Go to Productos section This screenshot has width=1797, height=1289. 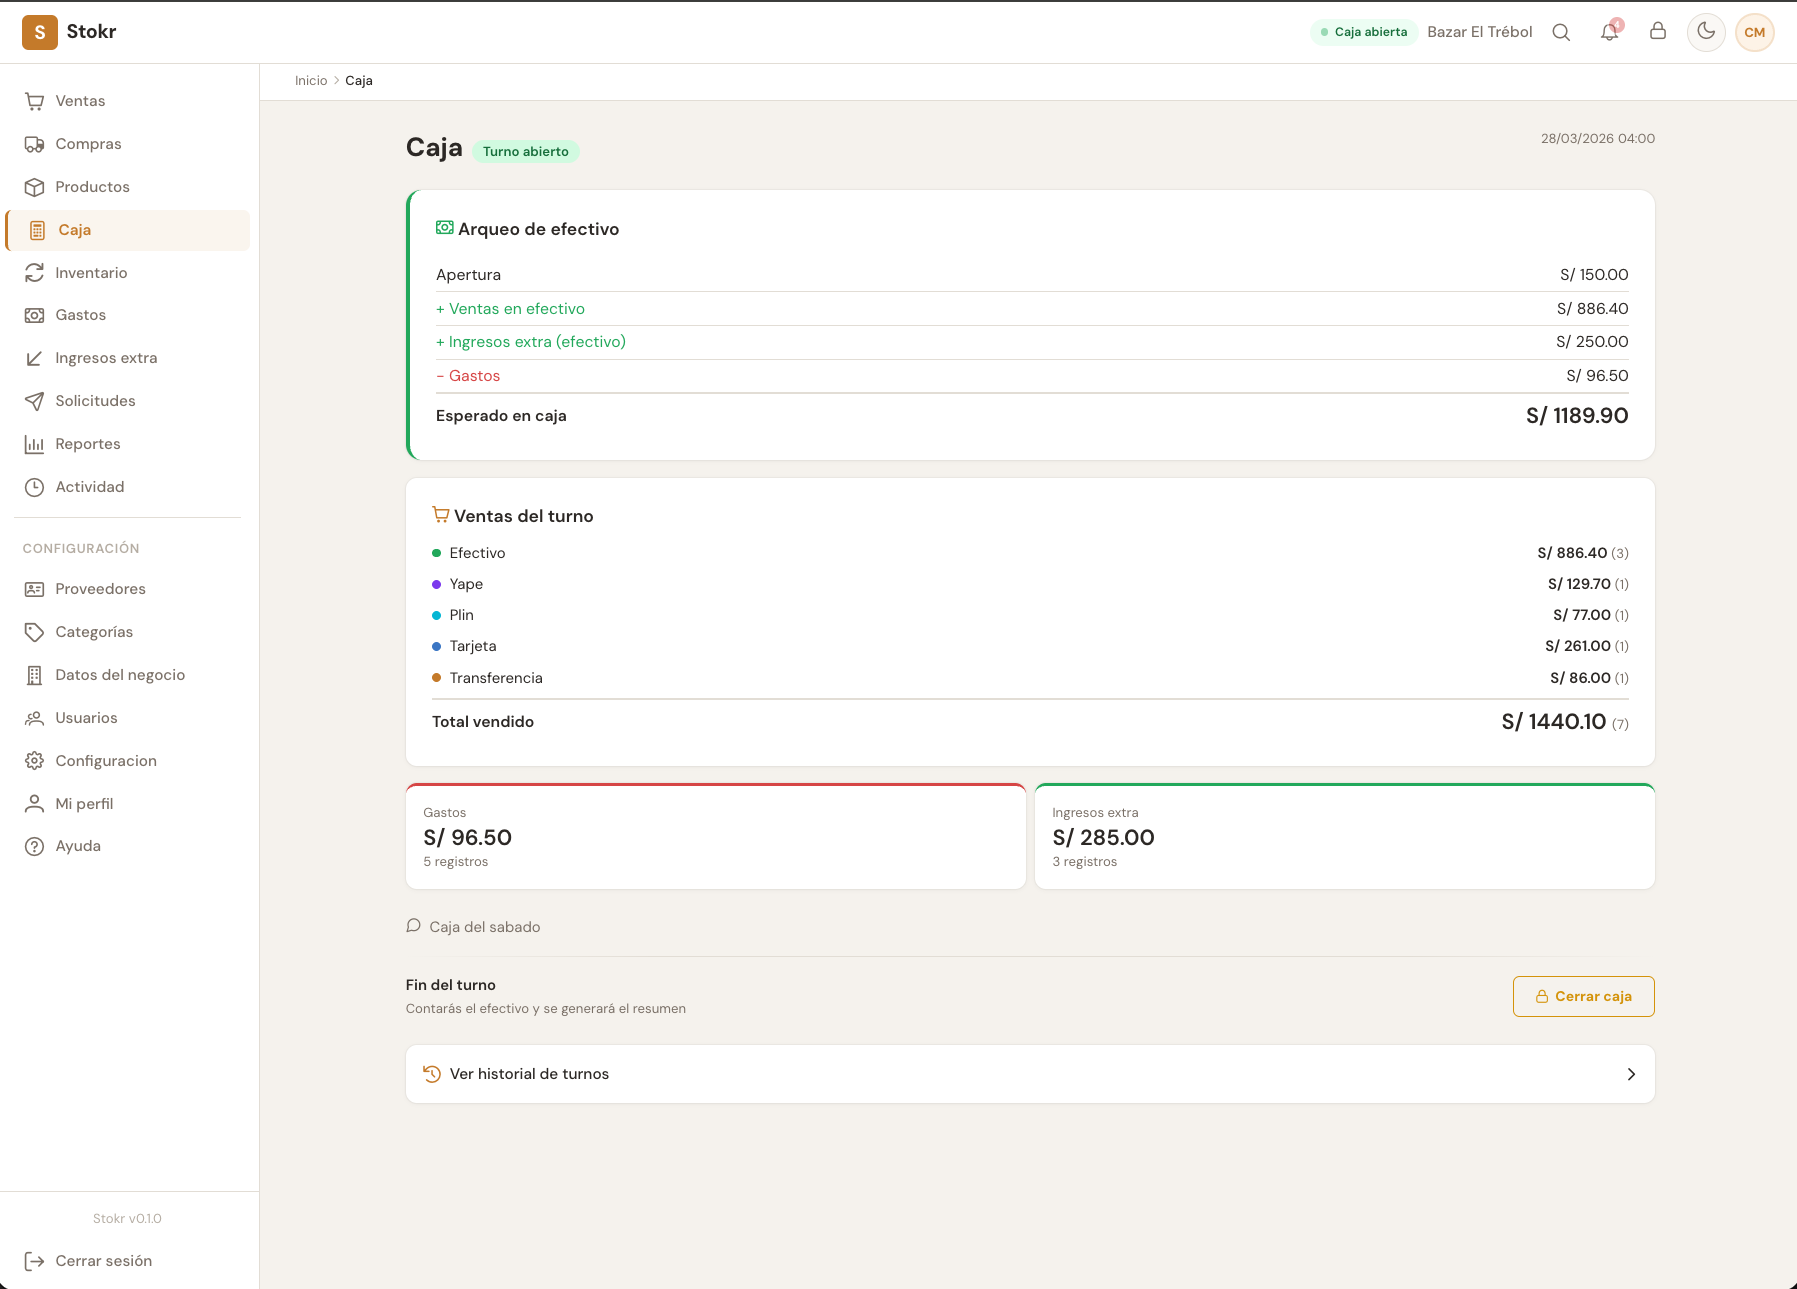tap(92, 187)
